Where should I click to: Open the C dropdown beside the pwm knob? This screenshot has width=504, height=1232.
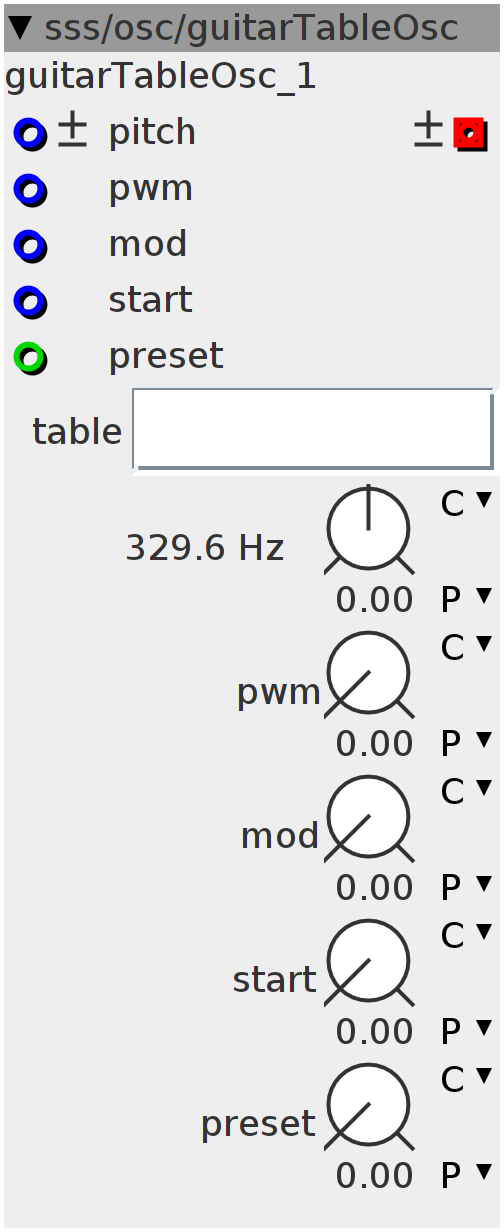[467, 648]
